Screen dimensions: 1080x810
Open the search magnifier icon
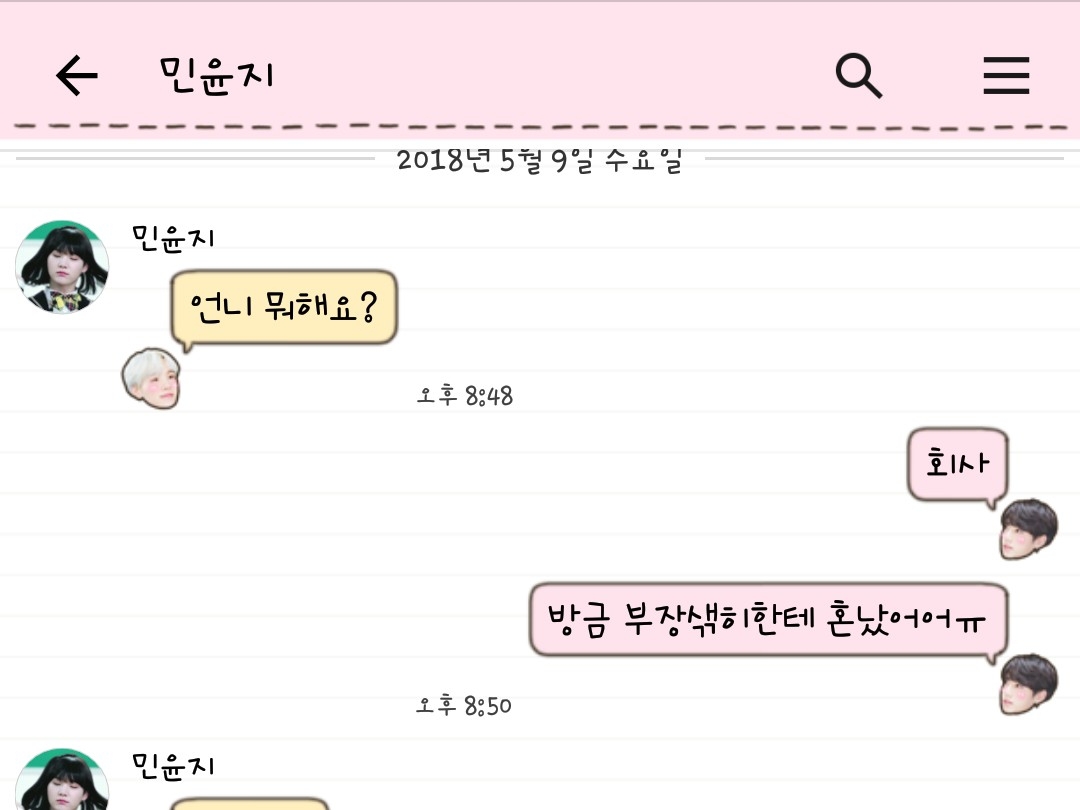tap(858, 76)
